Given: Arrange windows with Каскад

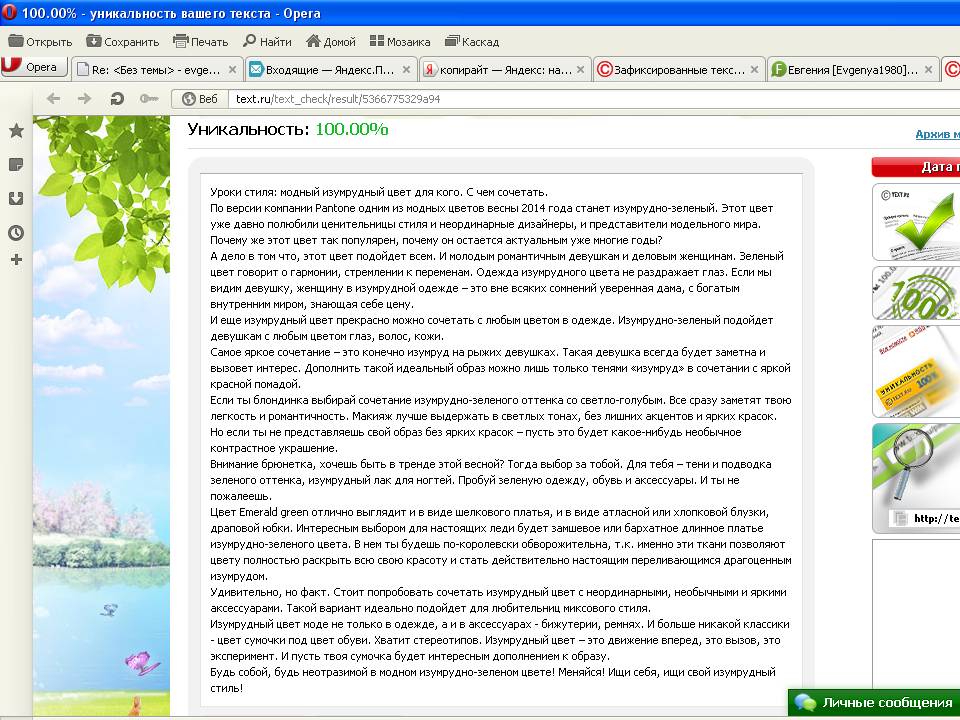Looking at the screenshot, I should click(472, 42).
